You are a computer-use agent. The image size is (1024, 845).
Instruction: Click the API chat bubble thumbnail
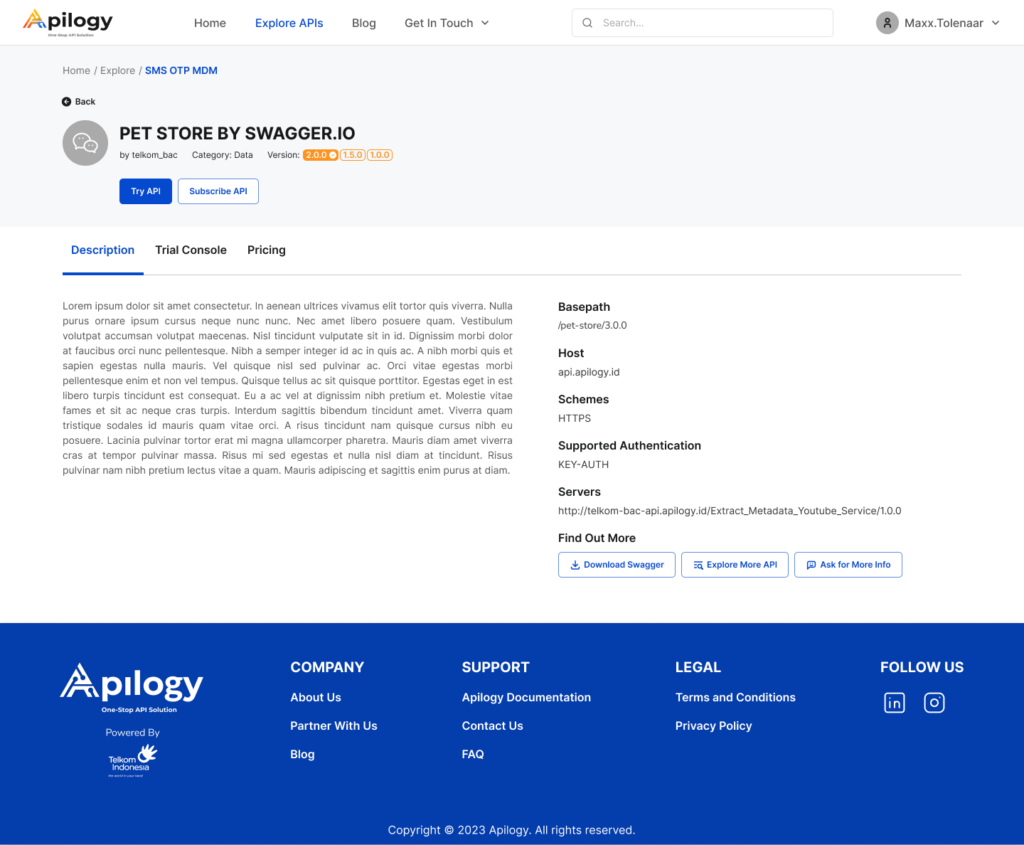tap(85, 143)
